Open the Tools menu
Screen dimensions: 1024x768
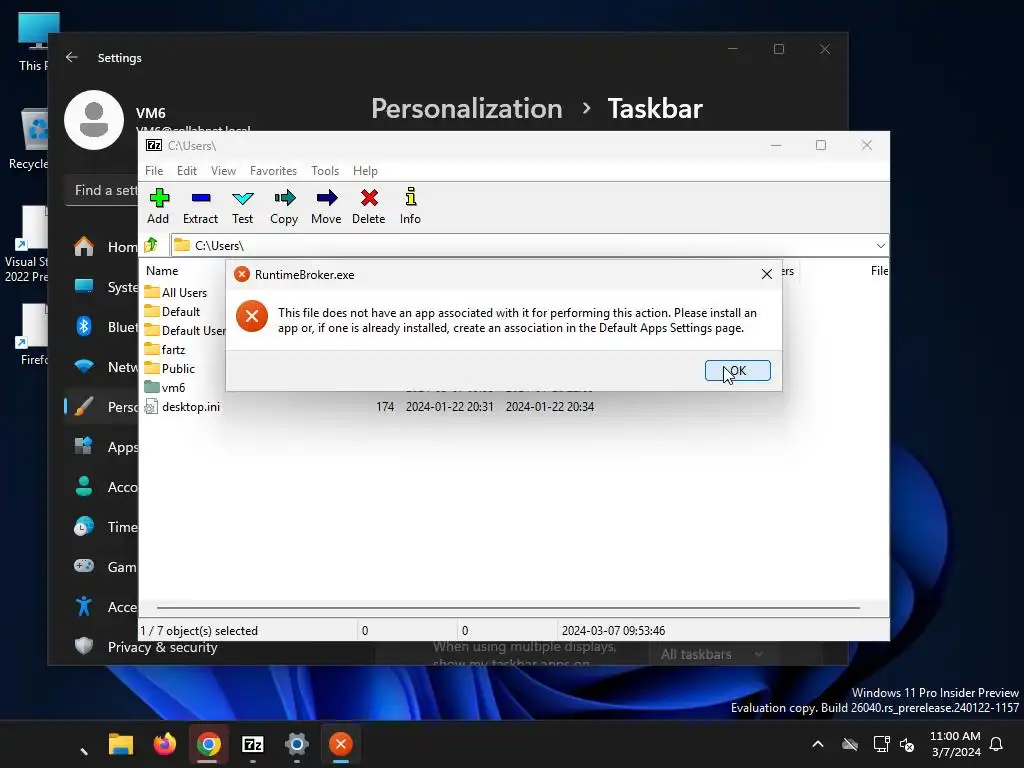point(325,170)
